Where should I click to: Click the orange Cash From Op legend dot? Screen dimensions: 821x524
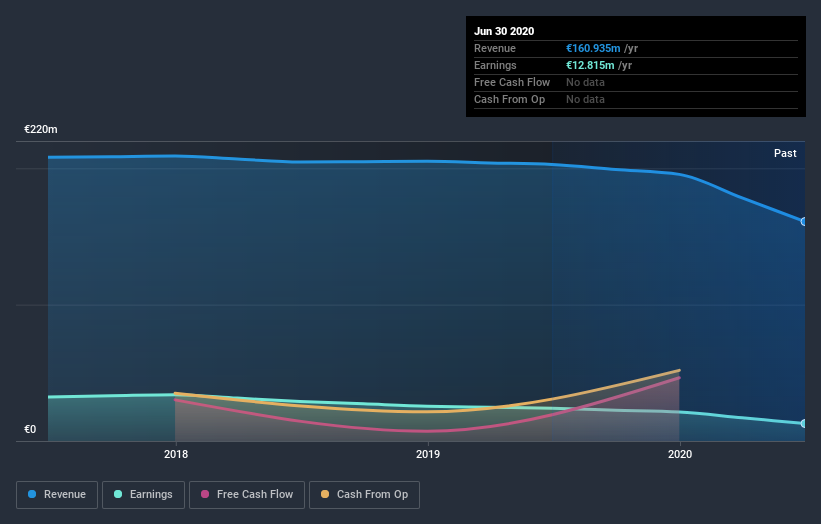click(x=325, y=494)
